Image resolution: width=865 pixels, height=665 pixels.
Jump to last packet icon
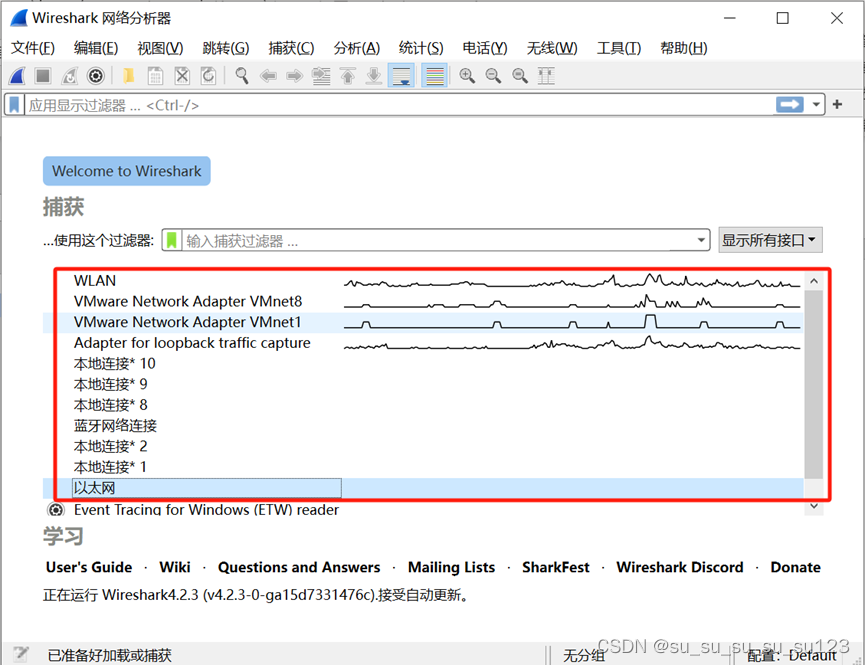tap(374, 76)
